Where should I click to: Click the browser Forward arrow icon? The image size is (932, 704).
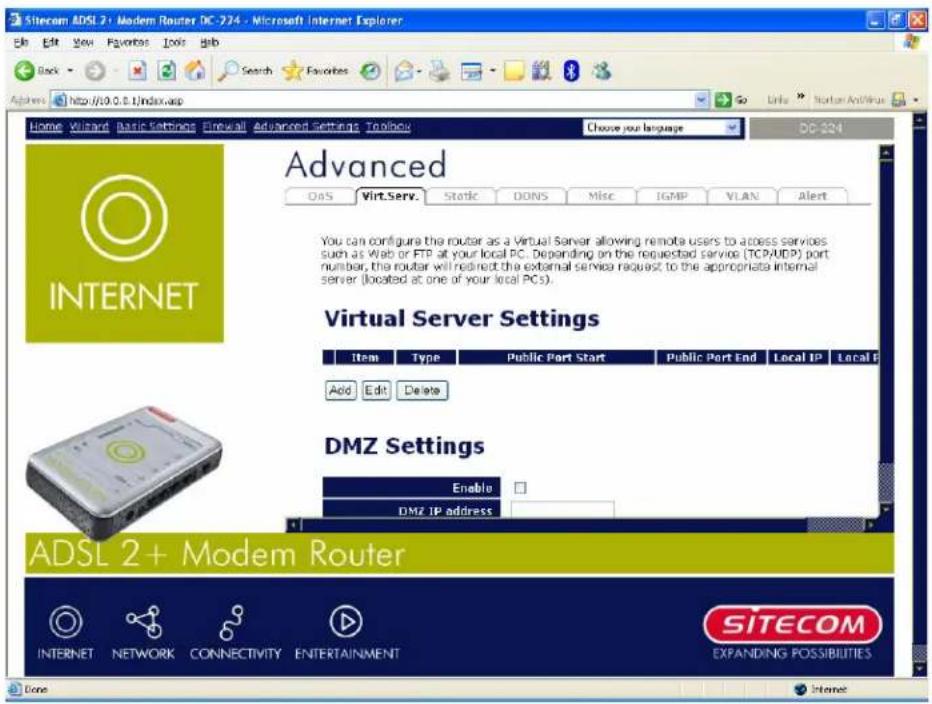pyautogui.click(x=95, y=71)
